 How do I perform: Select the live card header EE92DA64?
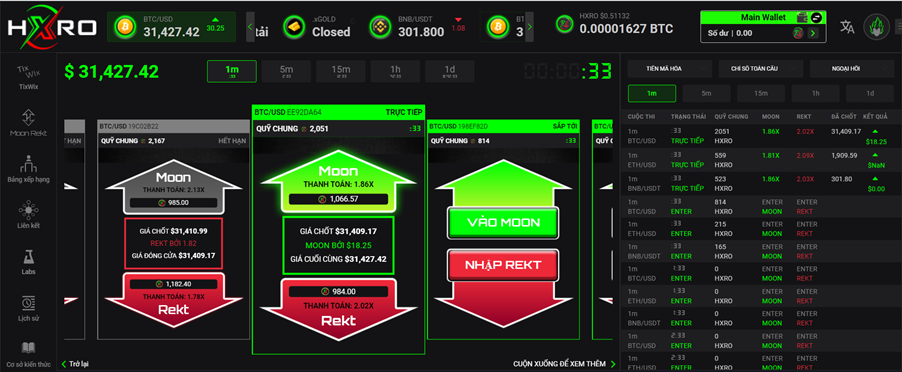point(338,112)
